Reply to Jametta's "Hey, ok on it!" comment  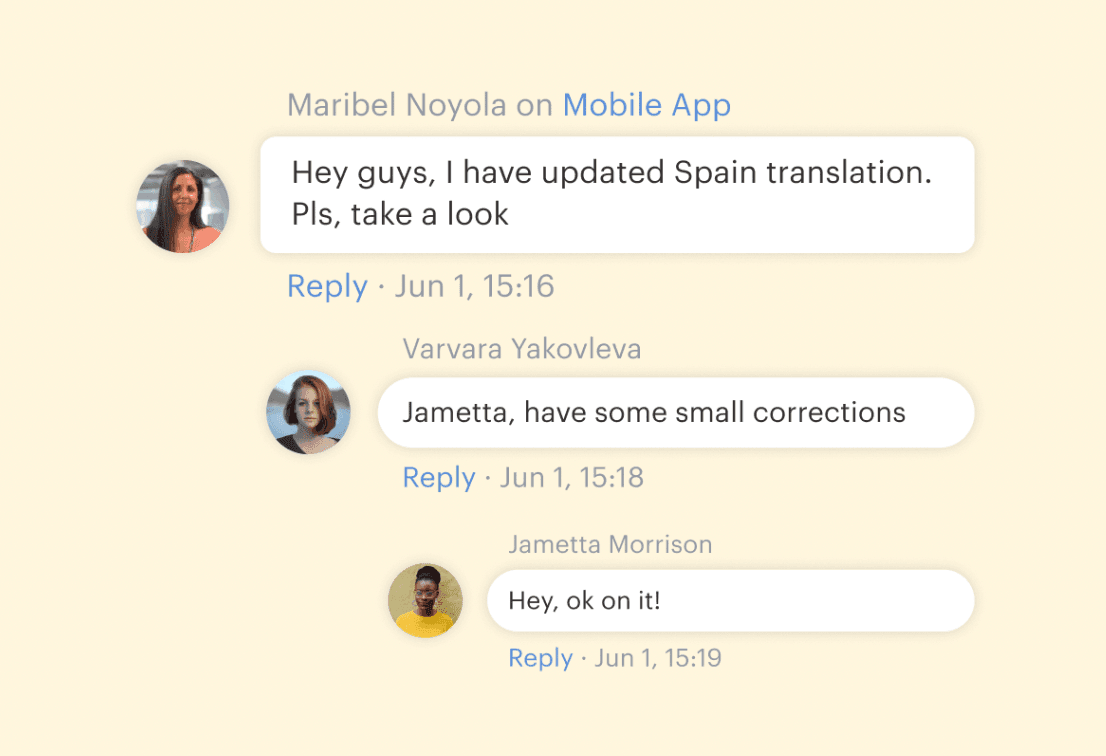tap(540, 658)
